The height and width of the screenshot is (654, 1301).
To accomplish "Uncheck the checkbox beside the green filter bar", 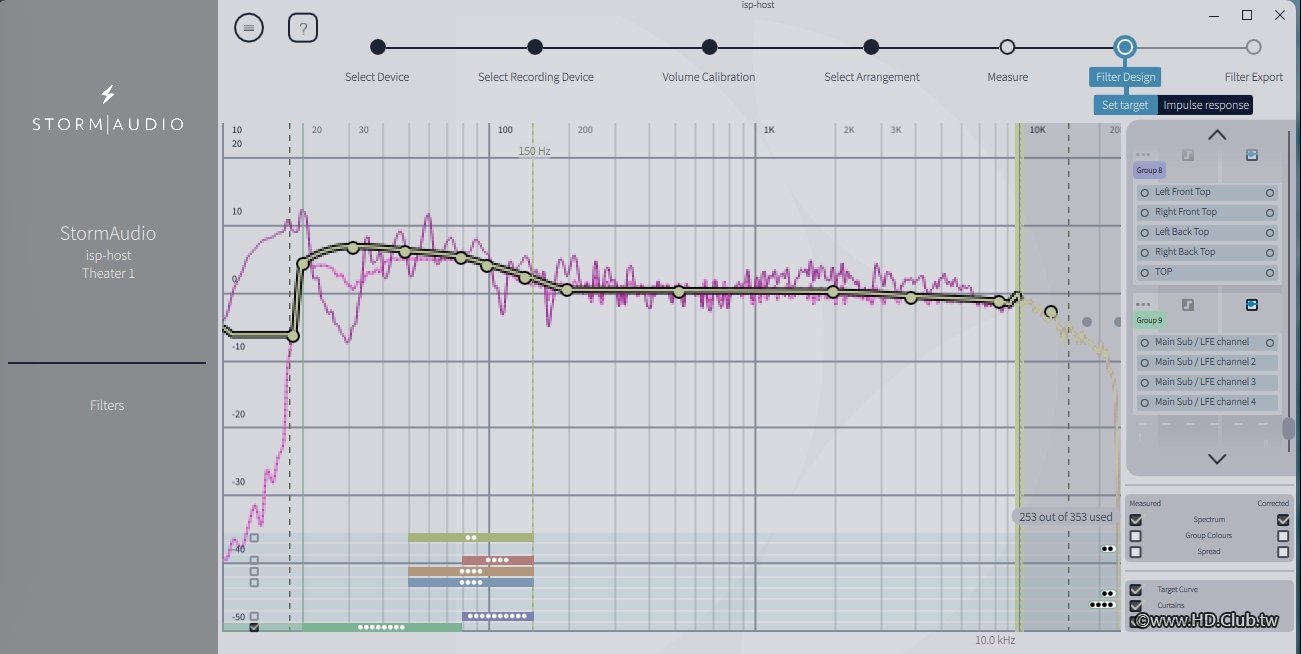I will click(x=254, y=627).
